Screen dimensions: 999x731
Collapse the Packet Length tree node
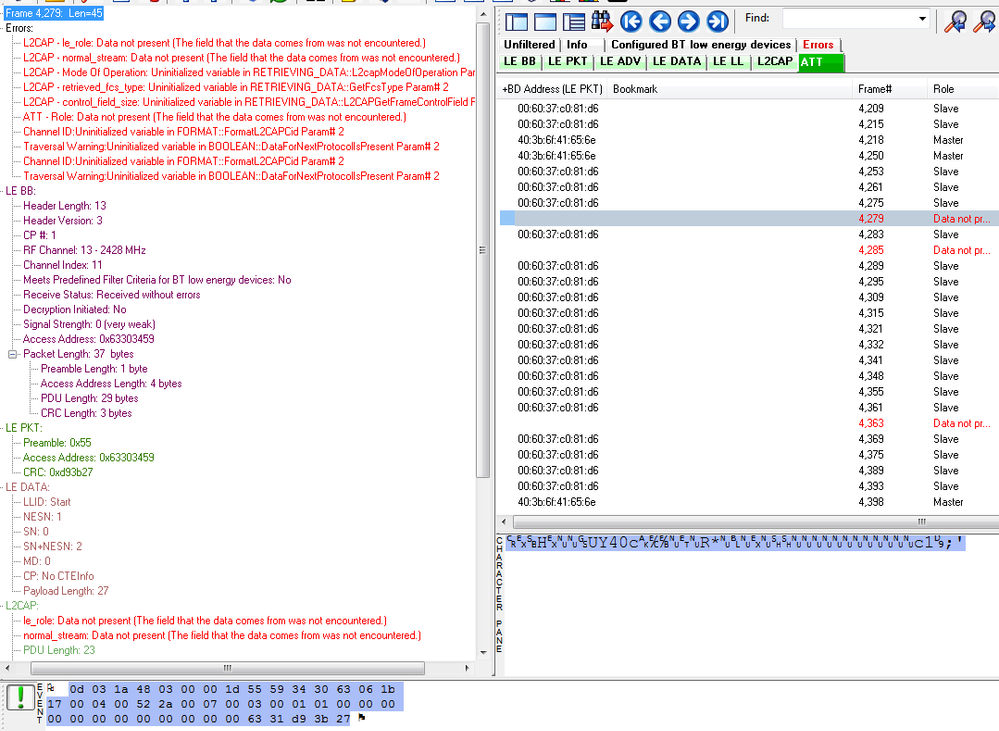[12, 354]
